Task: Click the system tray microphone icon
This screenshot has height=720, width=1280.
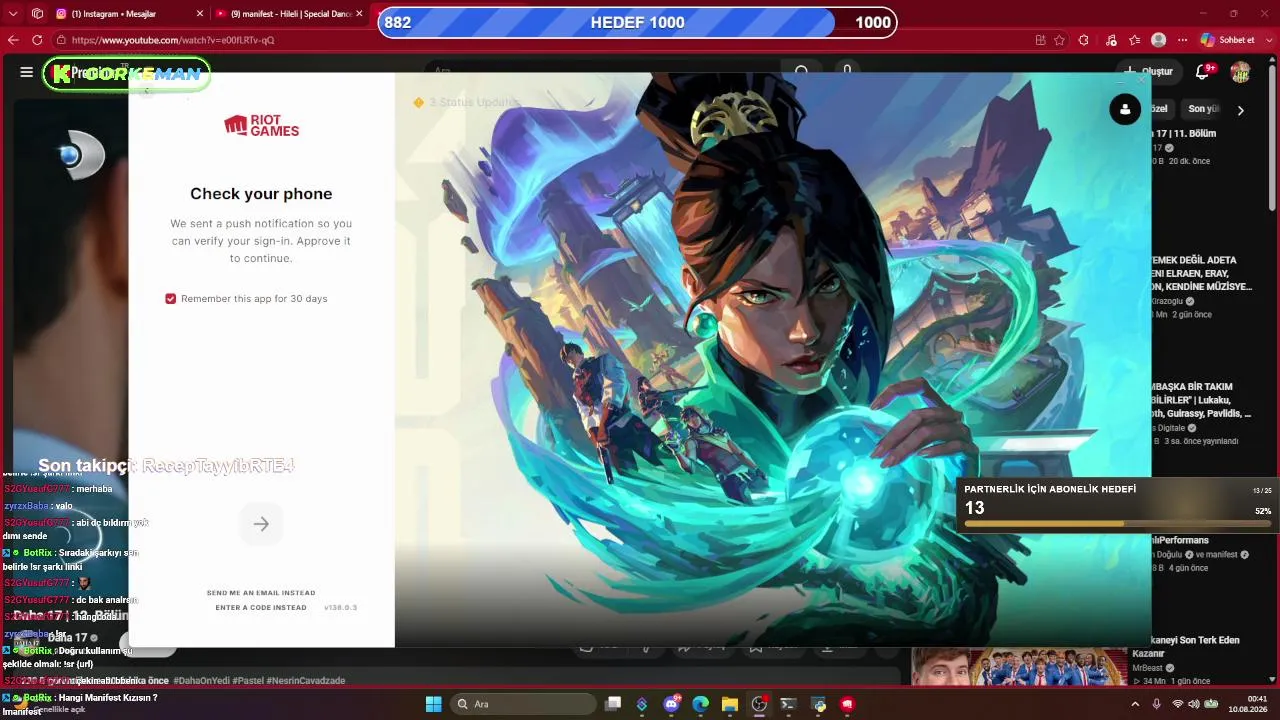Action: (1157, 704)
